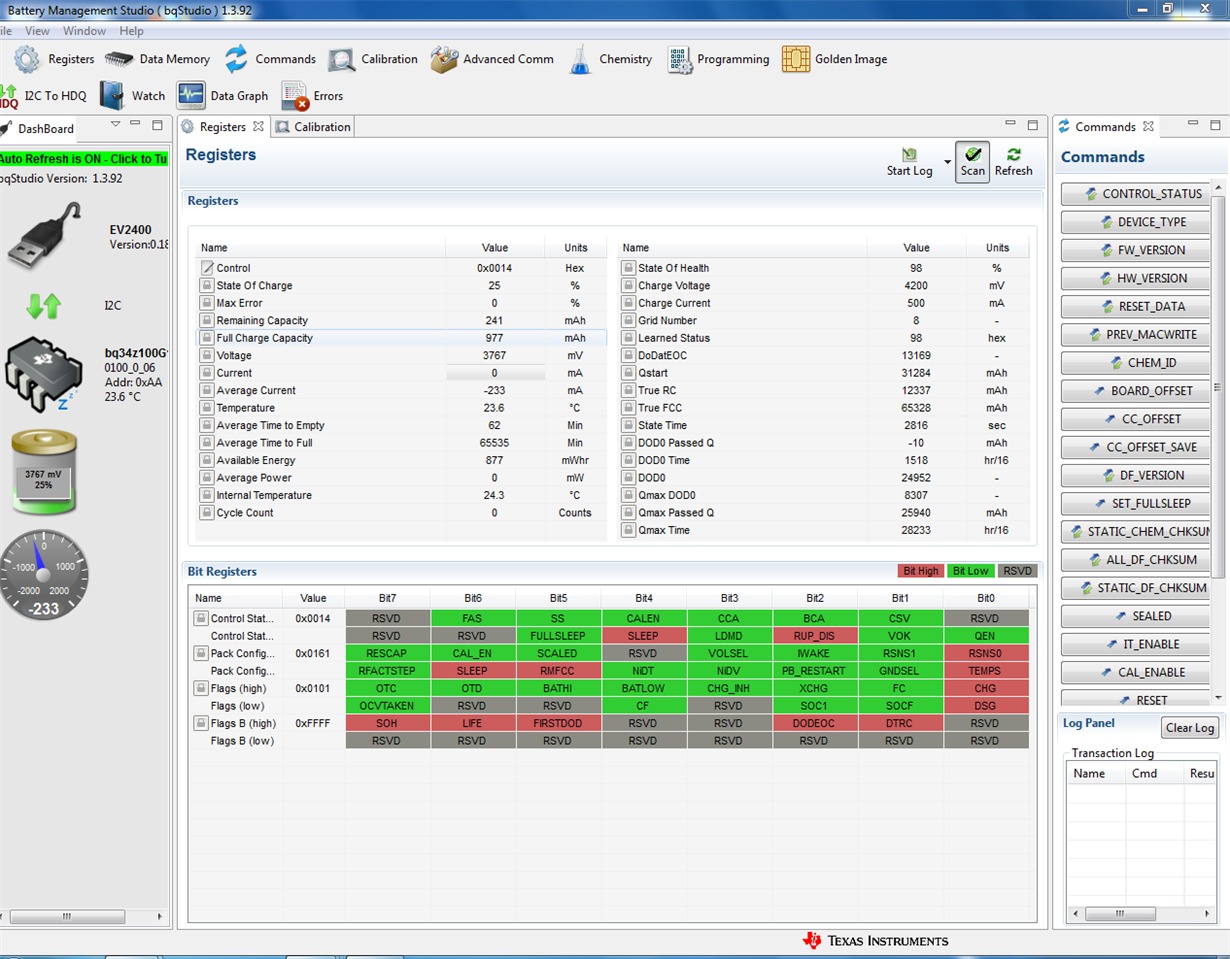Image resolution: width=1230 pixels, height=959 pixels.
Task: Click the green I2C communication arrows
Action: 44,305
